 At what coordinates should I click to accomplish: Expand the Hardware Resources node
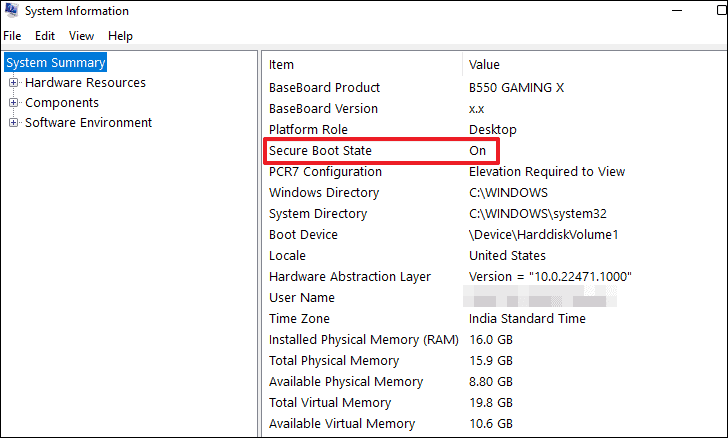pos(14,83)
